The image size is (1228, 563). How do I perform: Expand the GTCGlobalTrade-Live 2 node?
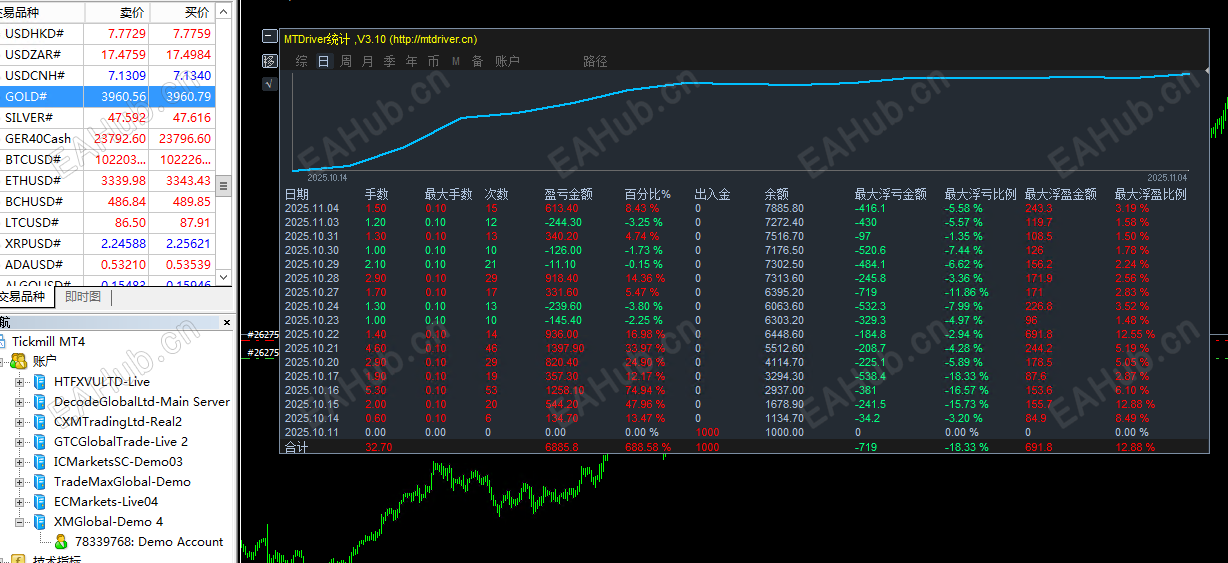pyautogui.click(x=20, y=441)
